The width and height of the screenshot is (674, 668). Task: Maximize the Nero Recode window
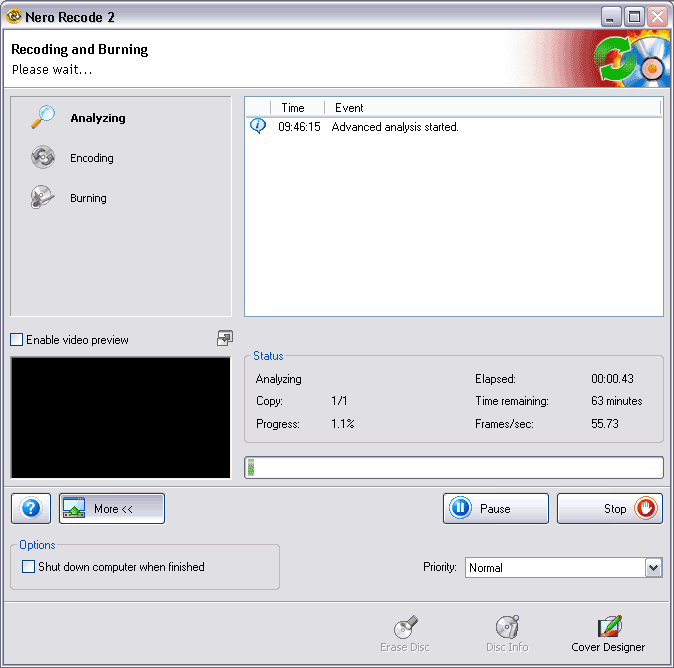[634, 17]
